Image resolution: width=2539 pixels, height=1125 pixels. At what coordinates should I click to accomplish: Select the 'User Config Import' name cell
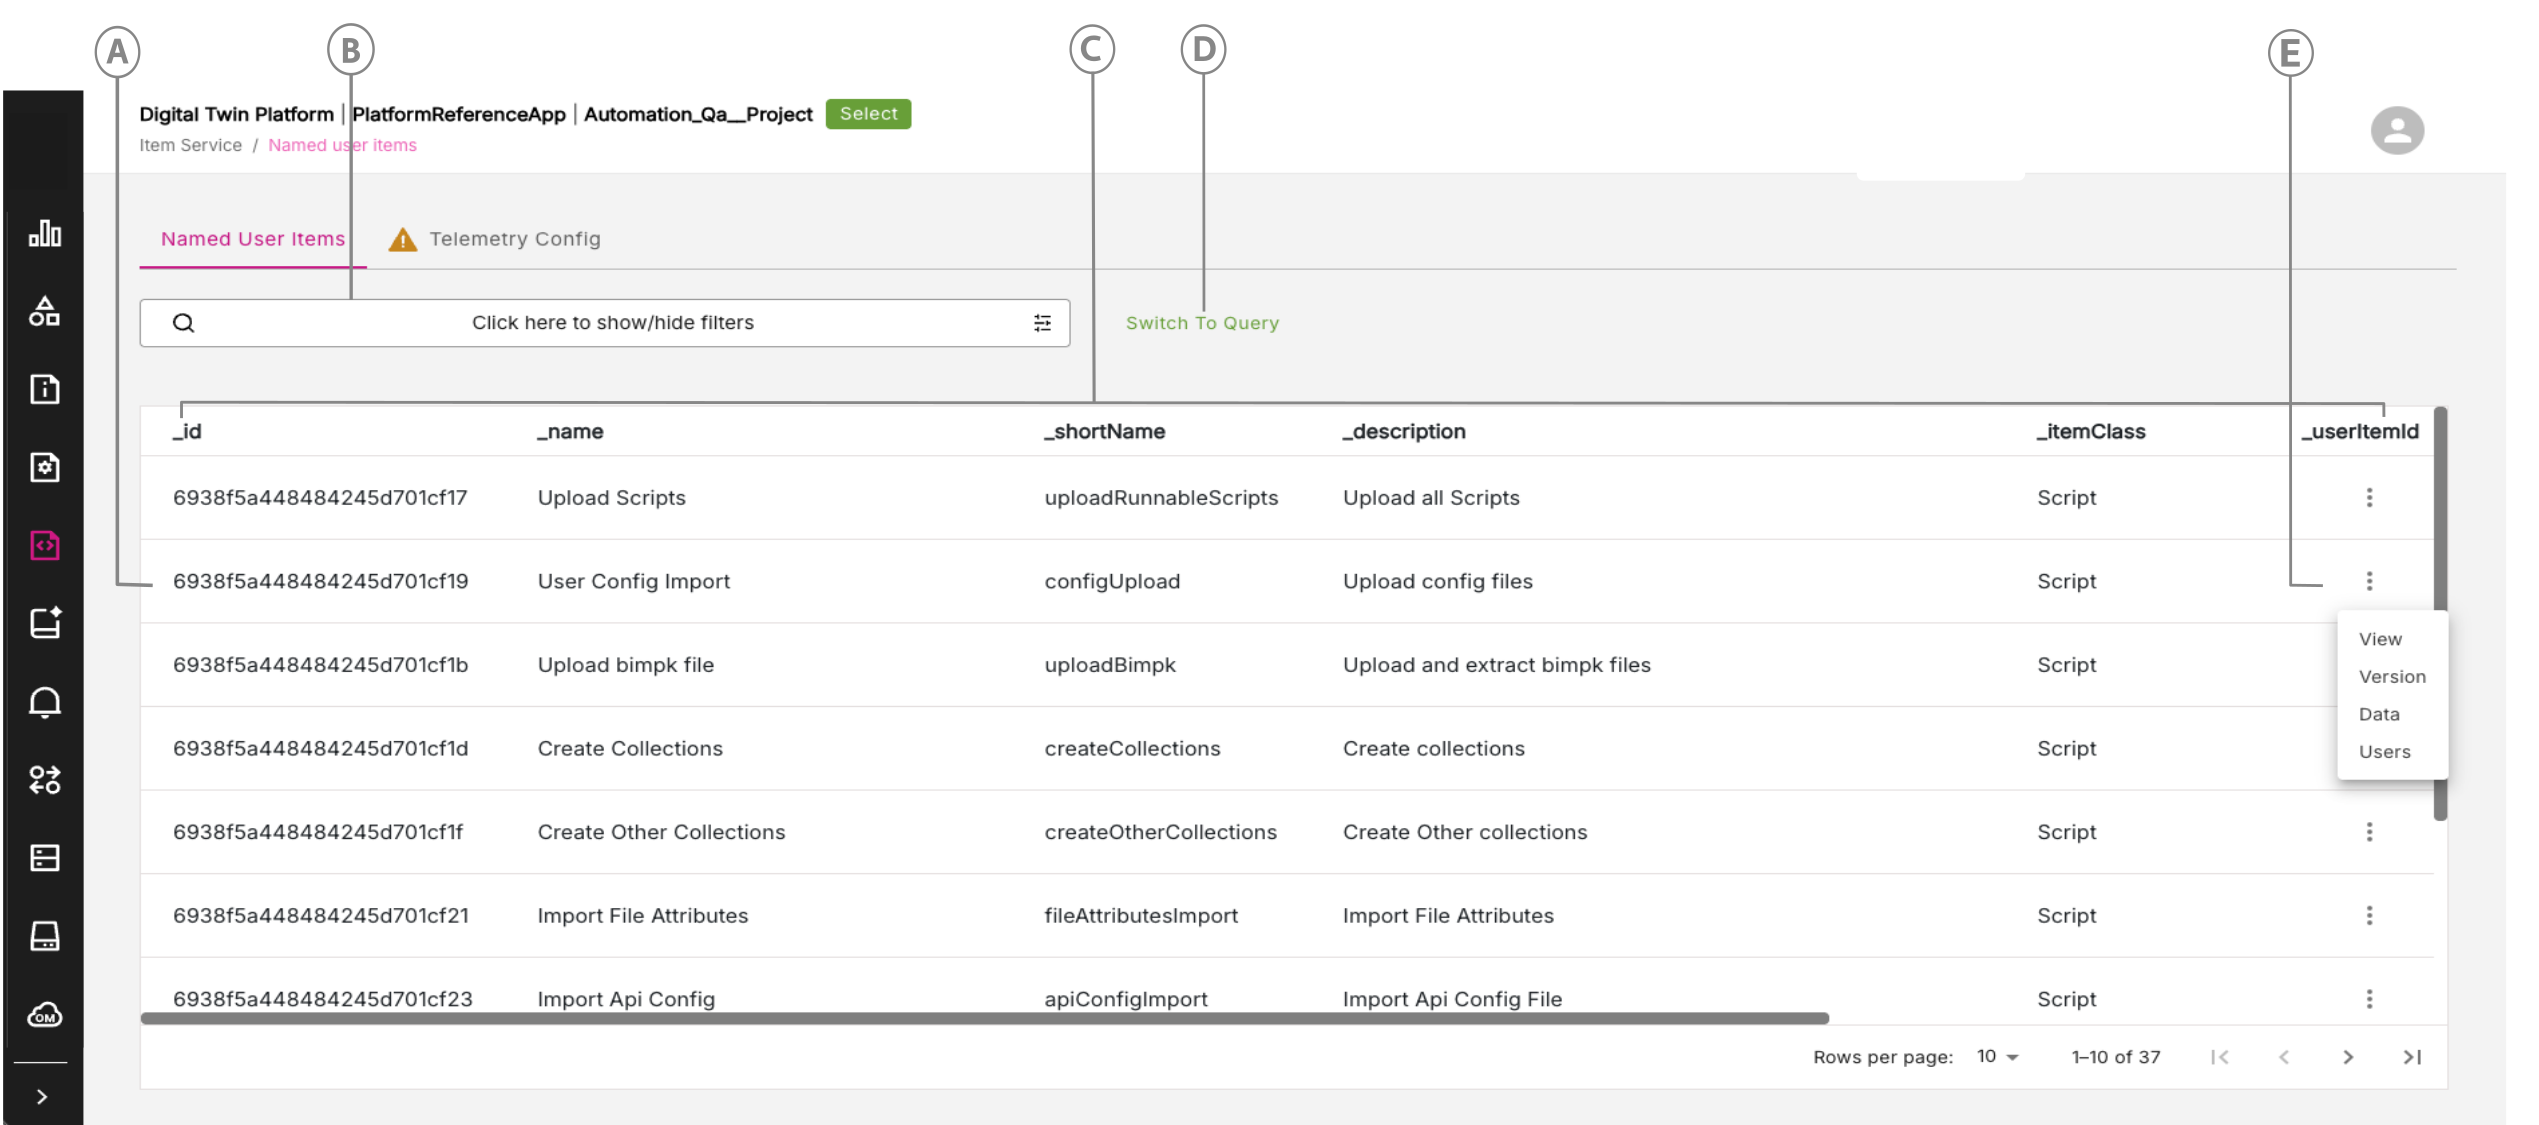pyautogui.click(x=634, y=581)
